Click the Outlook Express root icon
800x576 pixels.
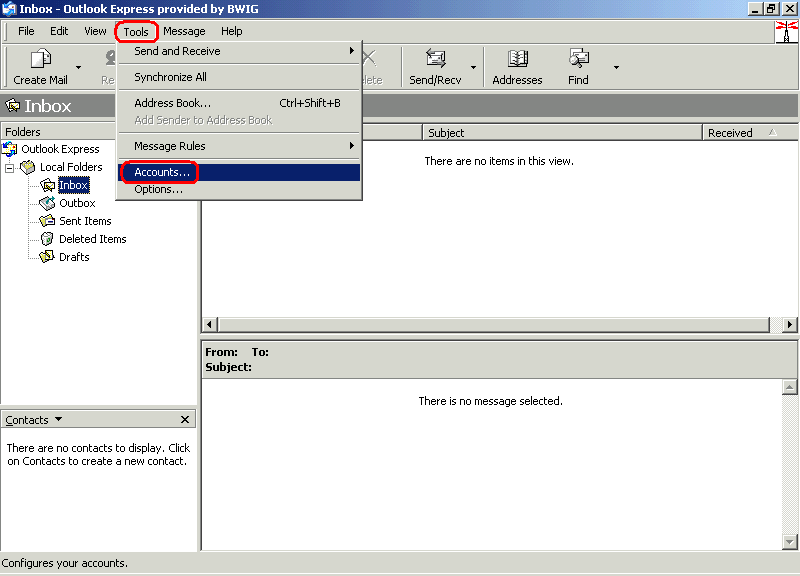(9, 149)
